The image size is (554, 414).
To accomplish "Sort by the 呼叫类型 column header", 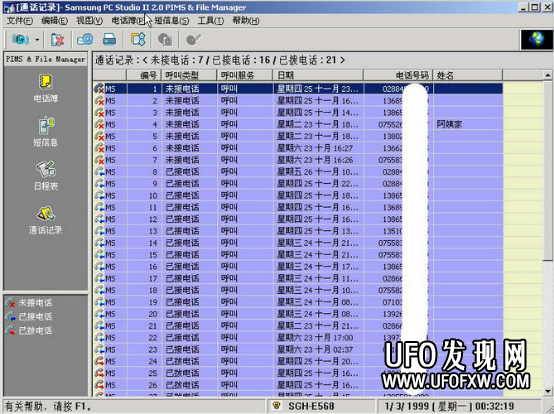I will tap(189, 75).
